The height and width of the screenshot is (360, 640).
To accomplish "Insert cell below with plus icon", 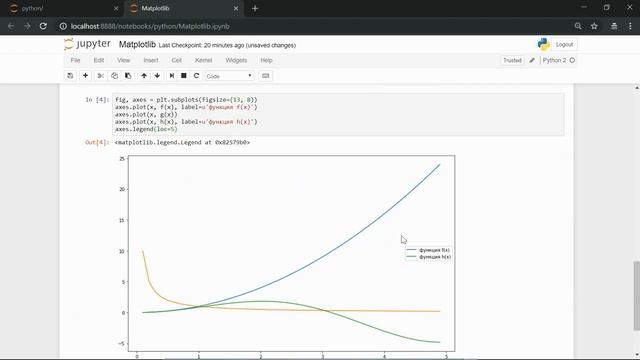I will pos(85,76).
